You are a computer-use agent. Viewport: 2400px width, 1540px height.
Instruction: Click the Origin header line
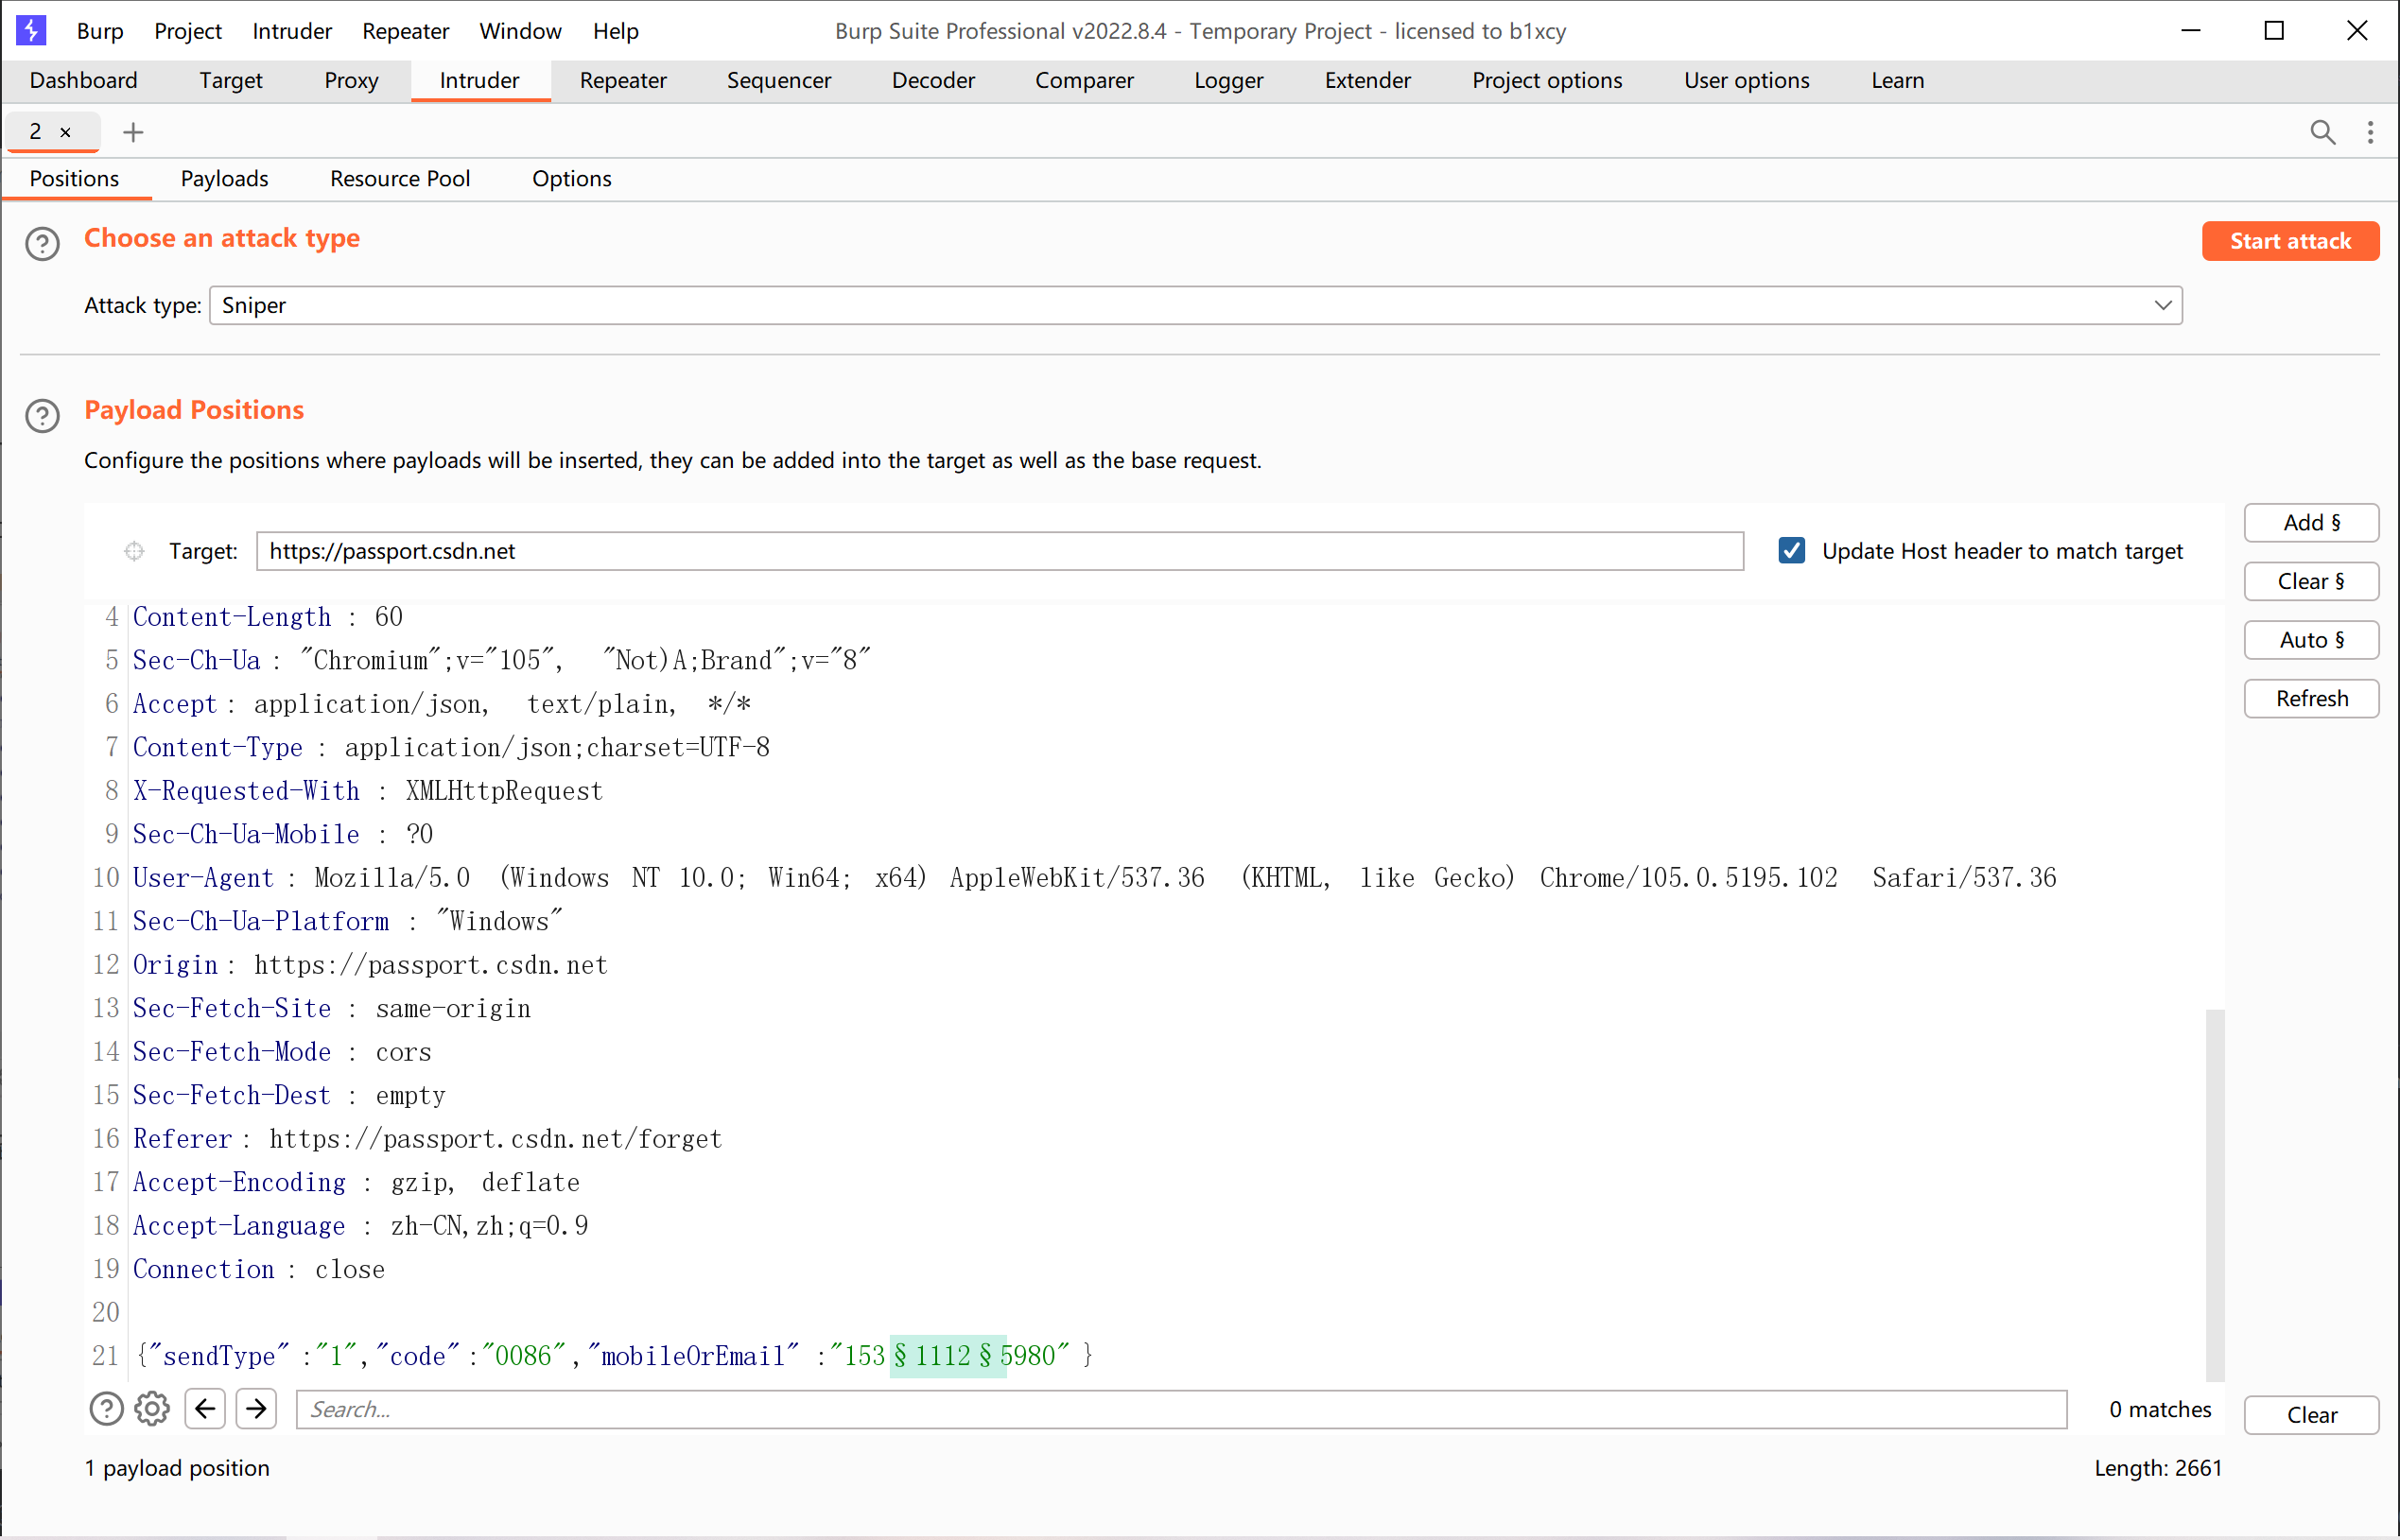click(370, 965)
